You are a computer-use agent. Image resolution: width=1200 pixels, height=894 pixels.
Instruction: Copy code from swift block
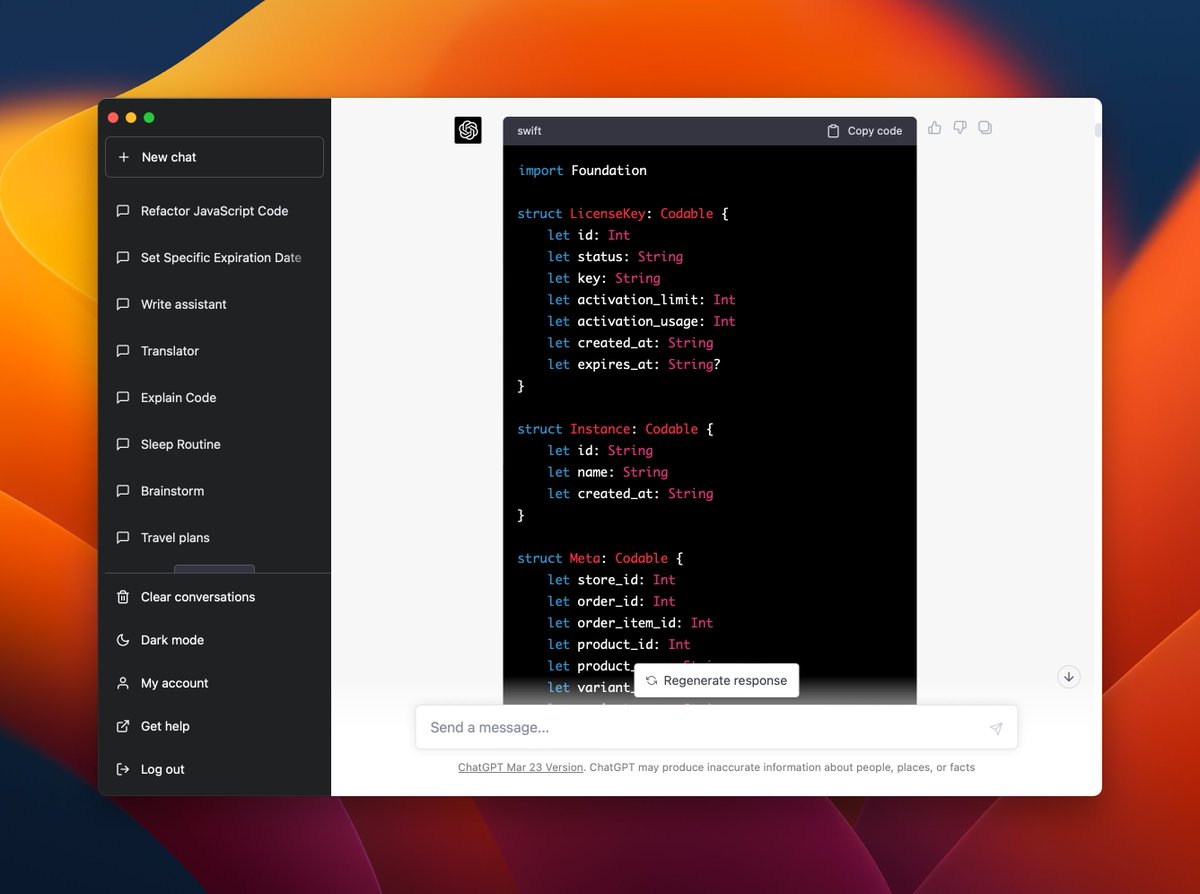pos(865,131)
